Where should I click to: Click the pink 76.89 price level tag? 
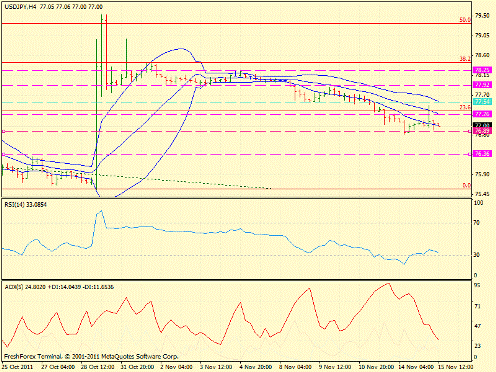click(x=482, y=131)
